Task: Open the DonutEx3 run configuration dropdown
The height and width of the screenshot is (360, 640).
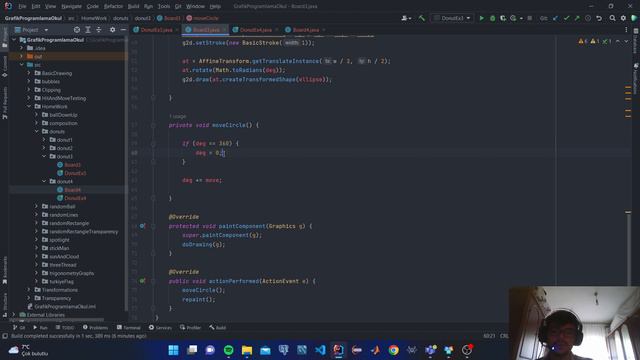Action: pos(452,18)
